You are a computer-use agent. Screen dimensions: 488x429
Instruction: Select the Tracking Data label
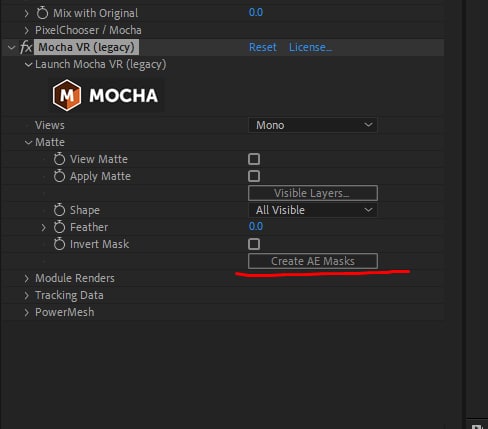click(69, 295)
